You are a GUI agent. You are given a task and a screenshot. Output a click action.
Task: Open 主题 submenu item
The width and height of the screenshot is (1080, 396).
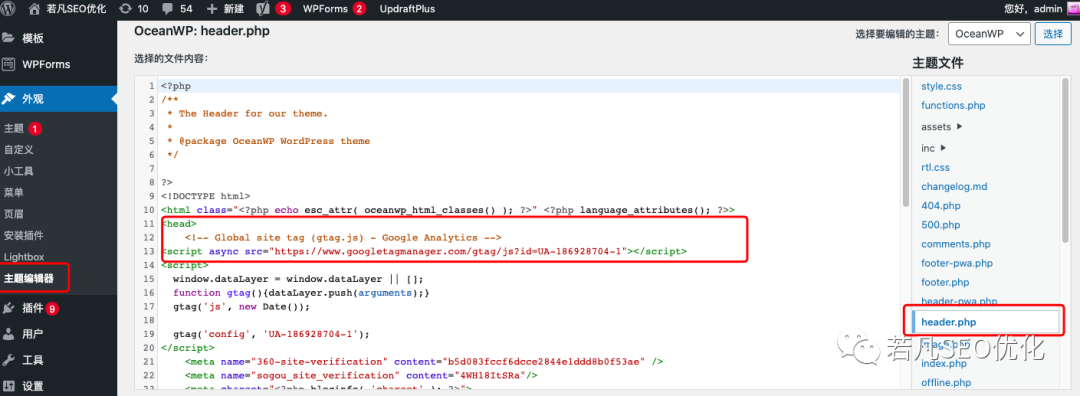(x=14, y=128)
